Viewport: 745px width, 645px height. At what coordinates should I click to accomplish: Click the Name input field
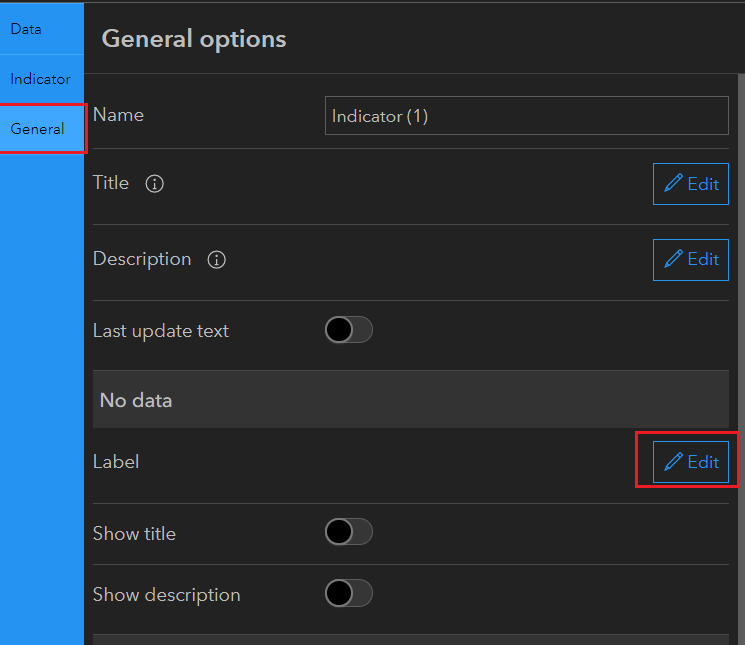coord(527,116)
